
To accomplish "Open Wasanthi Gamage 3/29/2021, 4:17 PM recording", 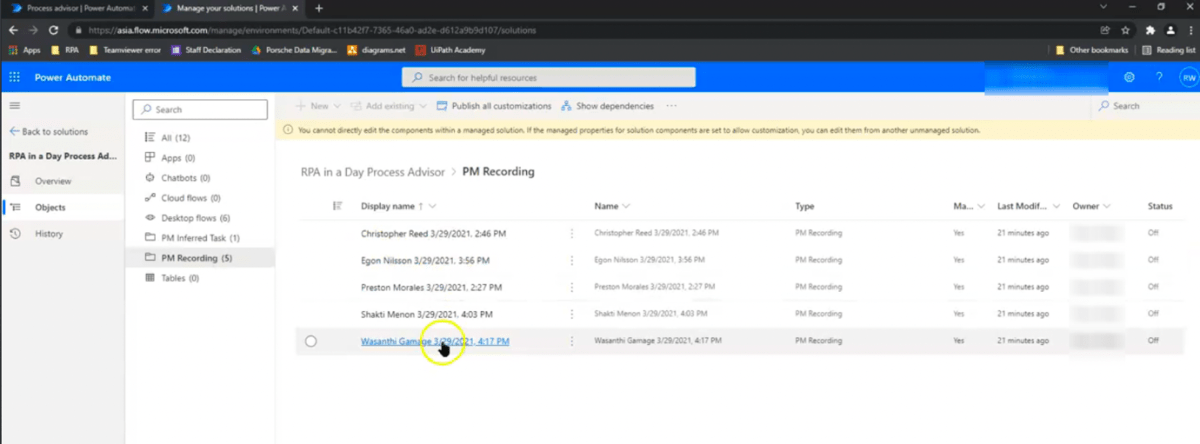I will click(x=435, y=341).
